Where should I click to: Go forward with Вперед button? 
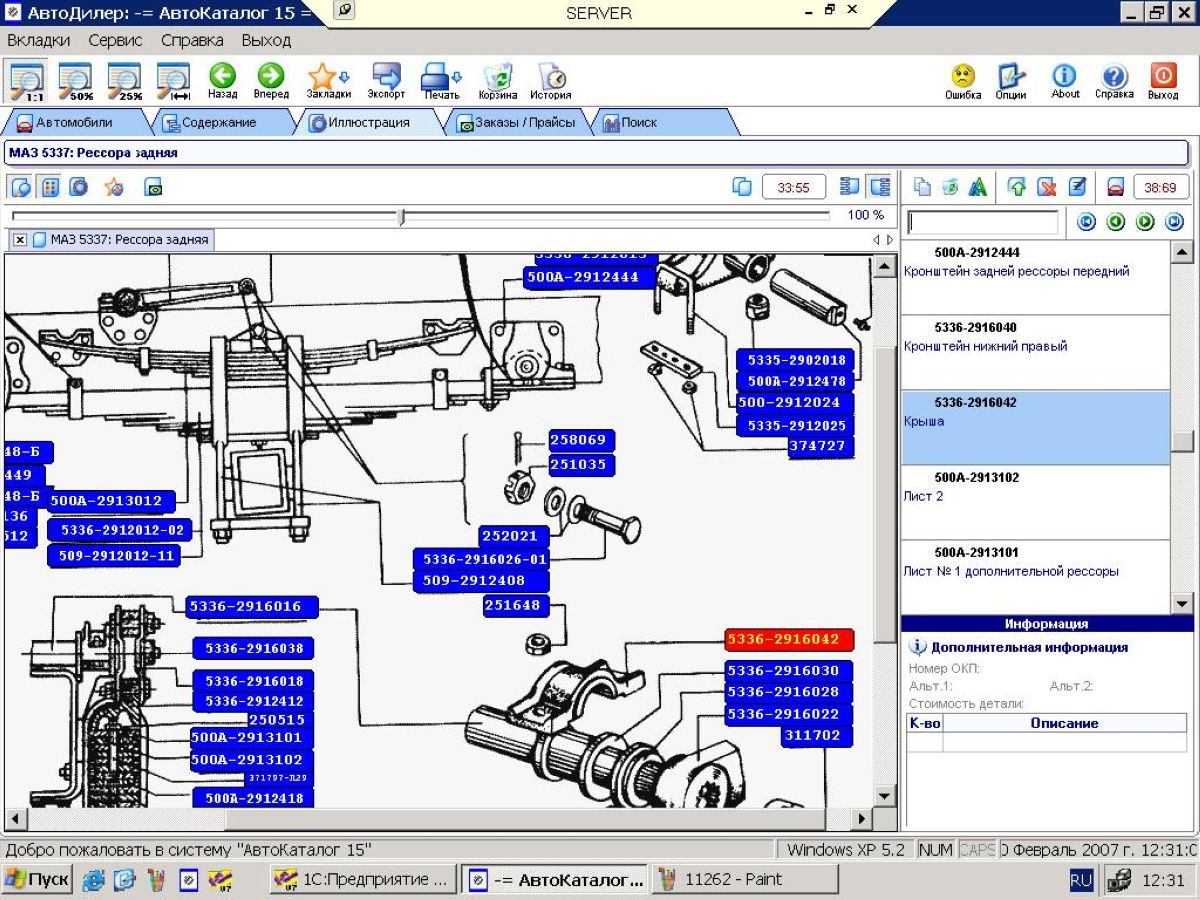271,81
